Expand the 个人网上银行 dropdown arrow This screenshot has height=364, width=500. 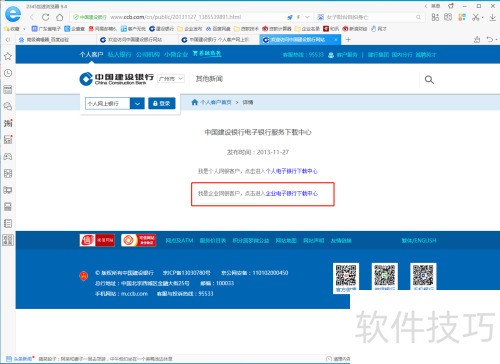137,104
